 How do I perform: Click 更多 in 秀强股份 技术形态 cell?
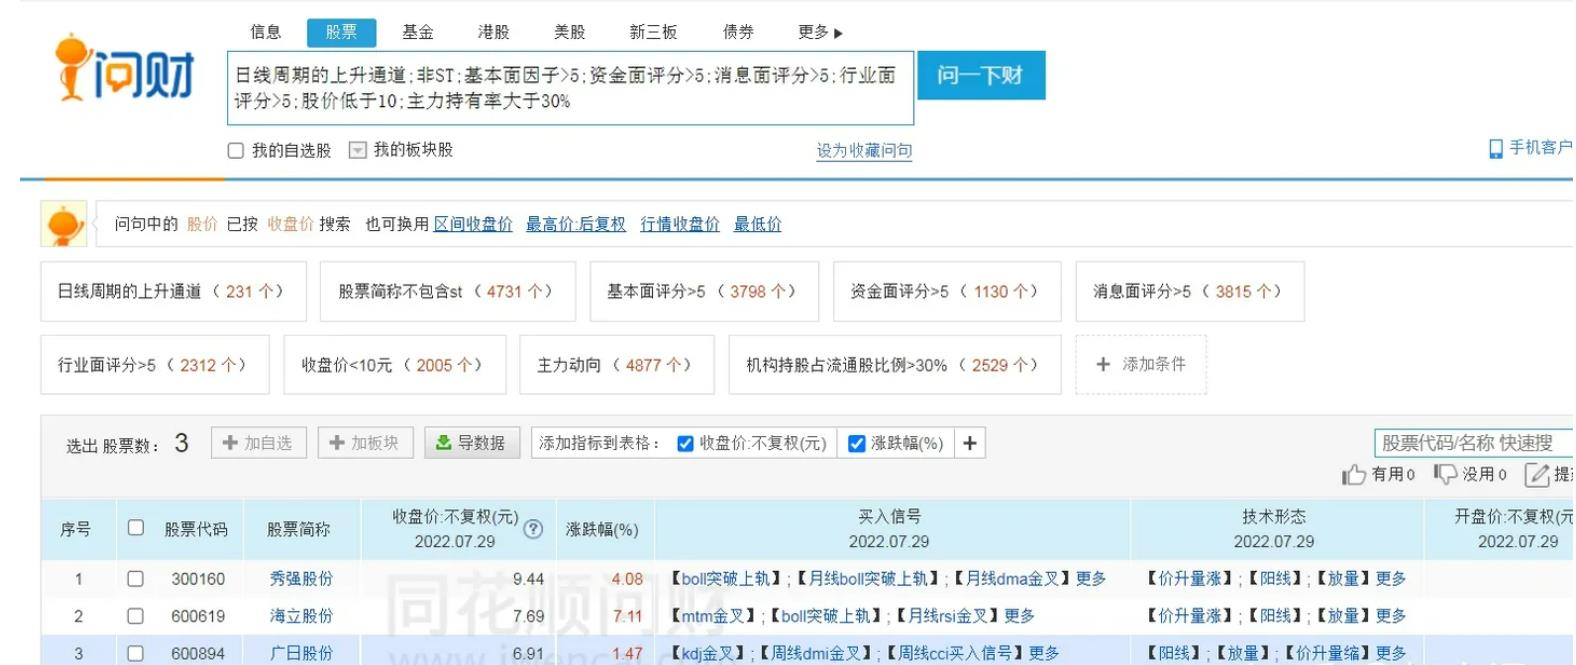pyautogui.click(x=1391, y=579)
